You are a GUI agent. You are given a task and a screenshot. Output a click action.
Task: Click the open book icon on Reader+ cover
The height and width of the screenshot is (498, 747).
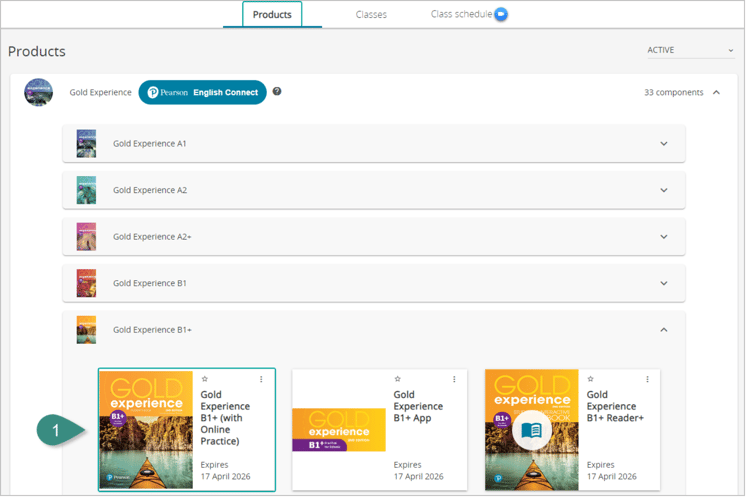[x=531, y=431]
